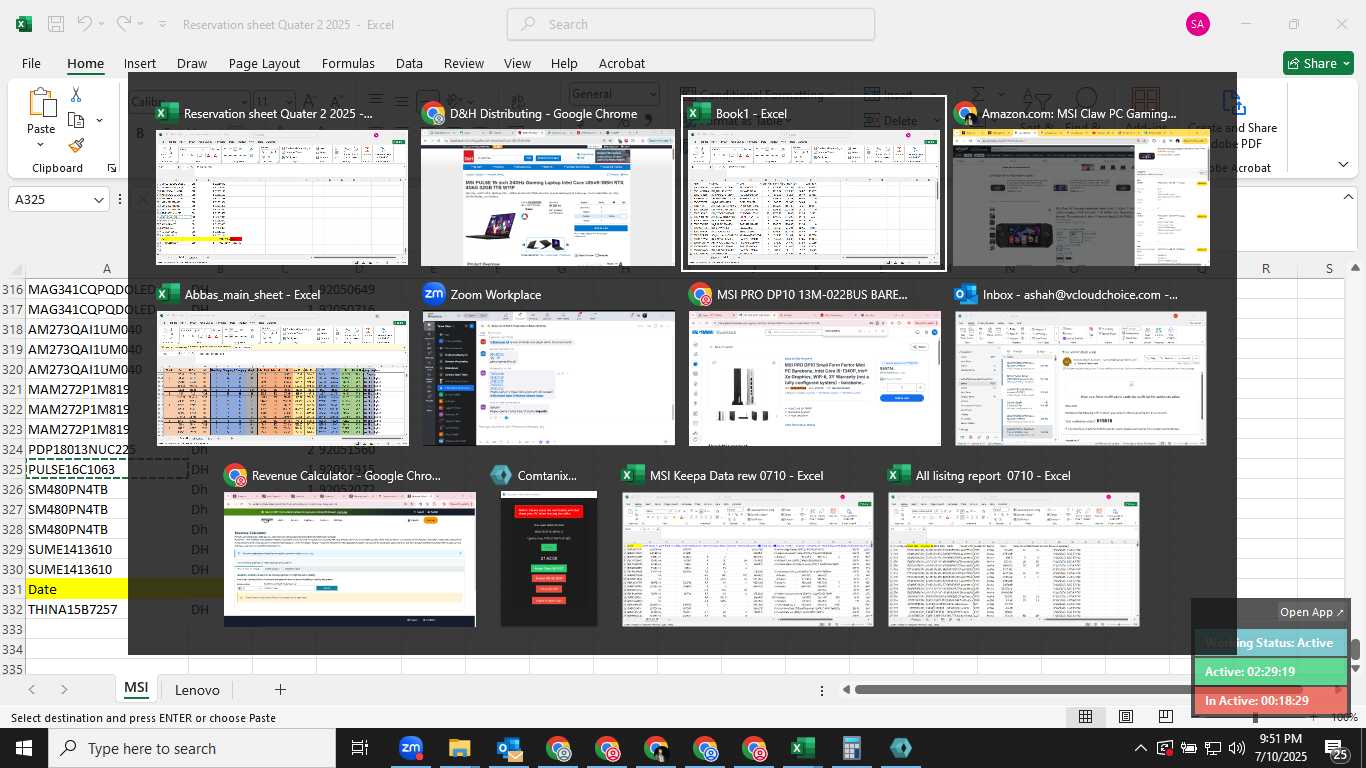
Task: Open Task View from taskbar
Action: coord(360,748)
